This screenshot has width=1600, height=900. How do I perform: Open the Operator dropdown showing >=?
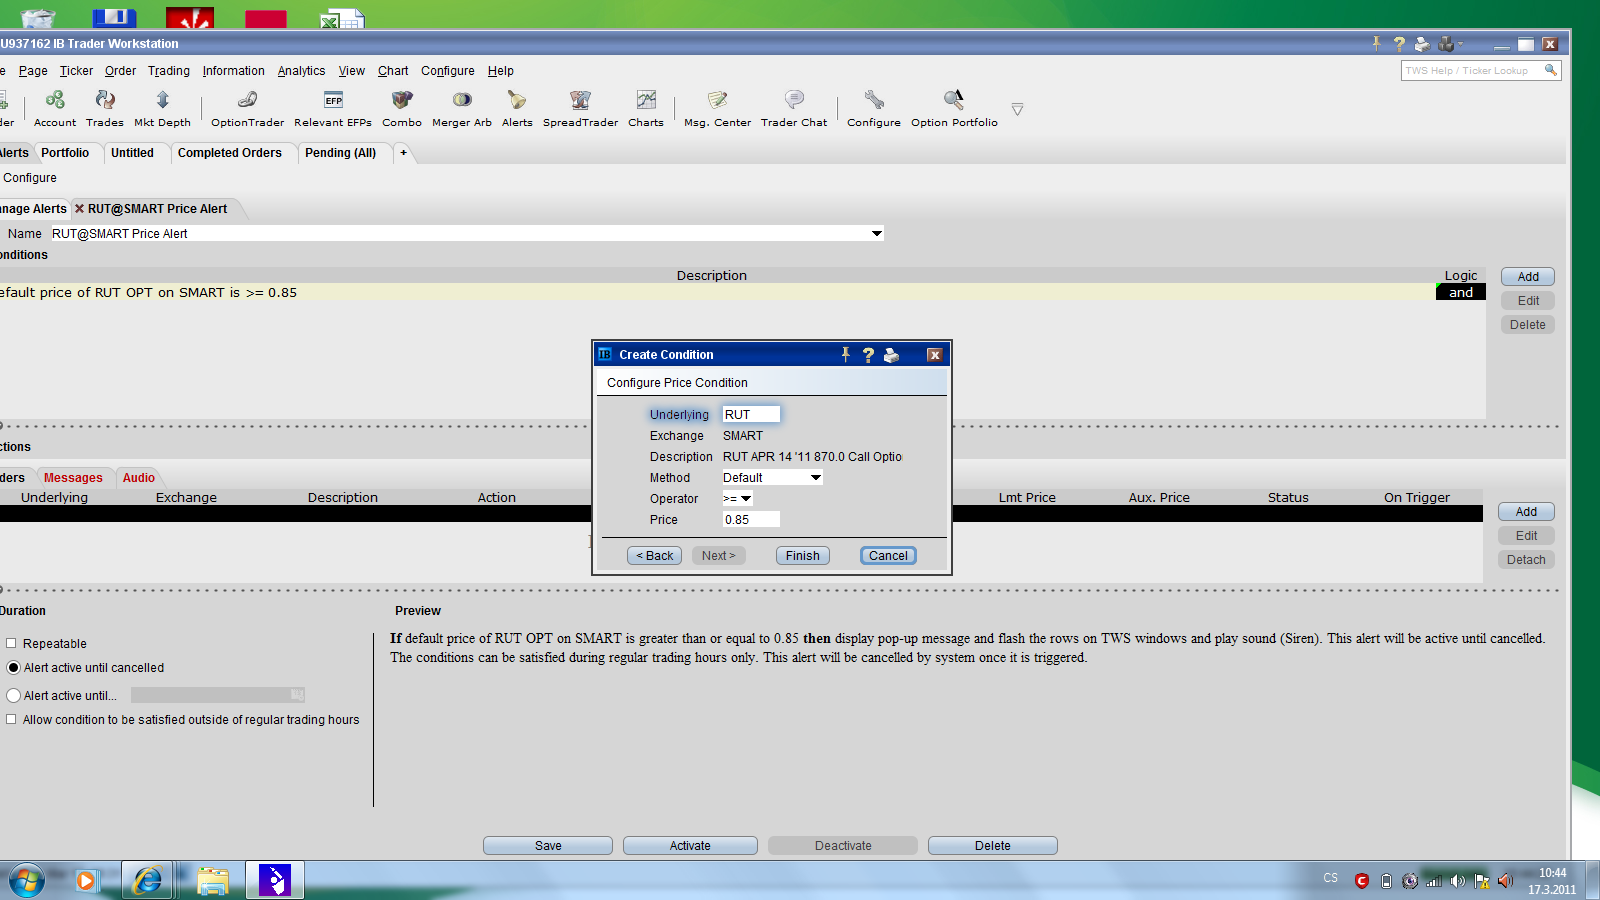click(x=746, y=499)
